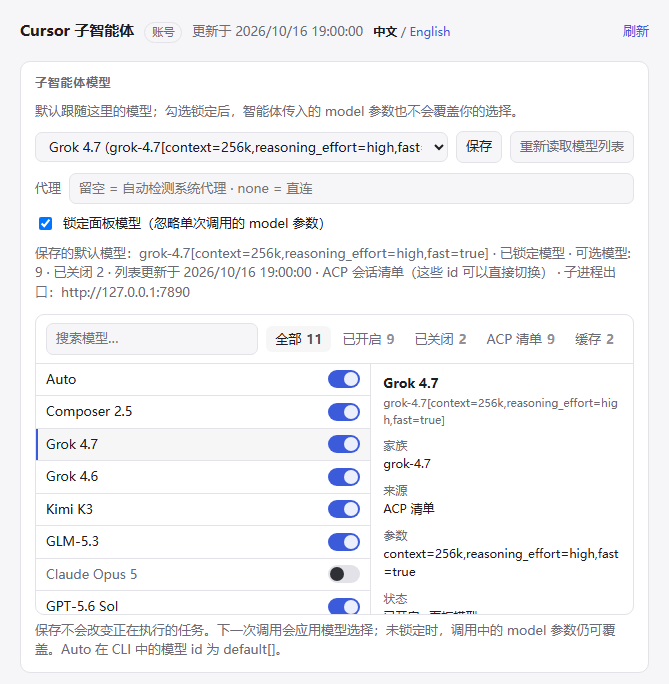Image resolution: width=669 pixels, height=684 pixels.
Task: Click the 账号 badge
Action: (x=163, y=32)
